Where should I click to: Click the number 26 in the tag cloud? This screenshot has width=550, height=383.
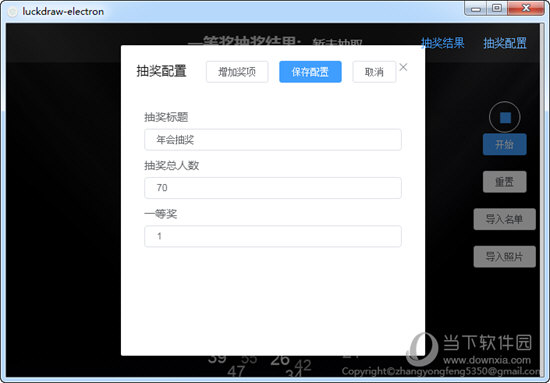coord(280,361)
